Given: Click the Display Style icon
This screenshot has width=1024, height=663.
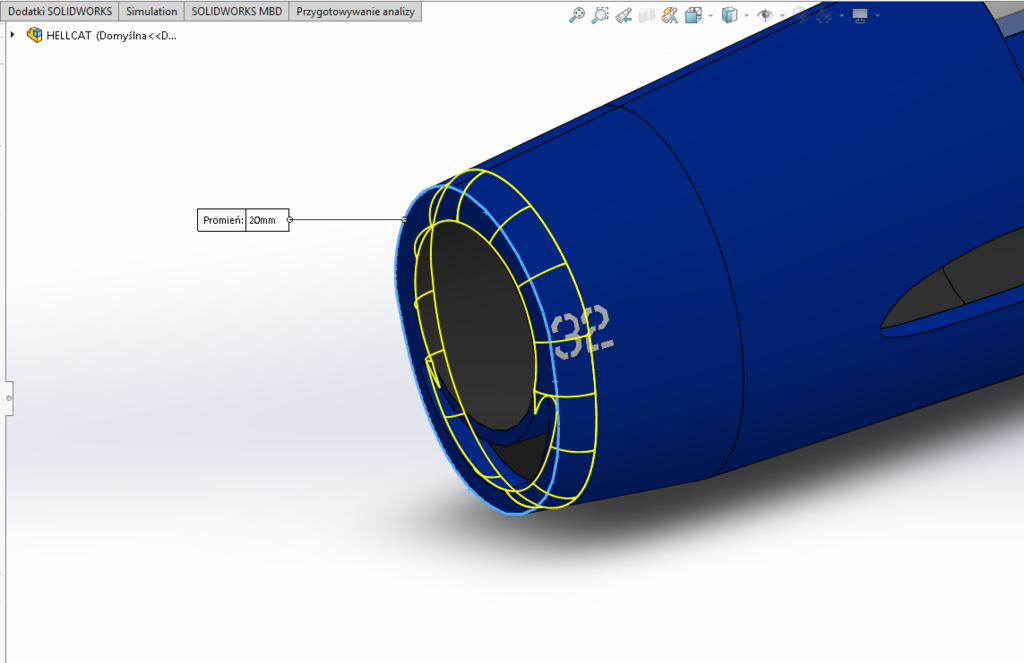Looking at the screenshot, I should pyautogui.click(x=729, y=15).
